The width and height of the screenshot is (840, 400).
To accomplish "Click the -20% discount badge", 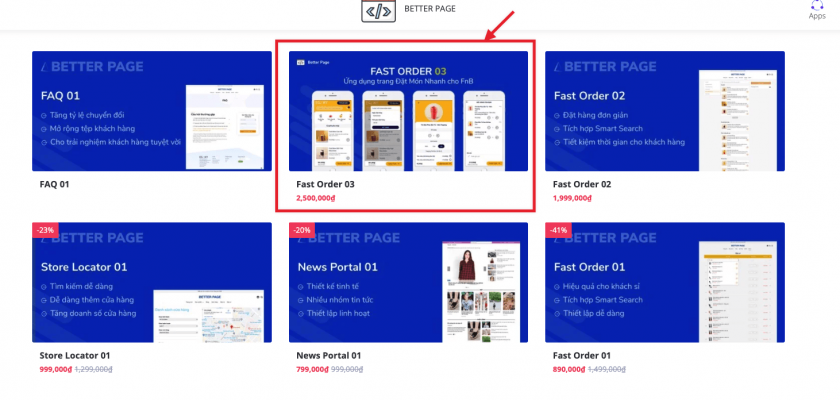I will [300, 230].
